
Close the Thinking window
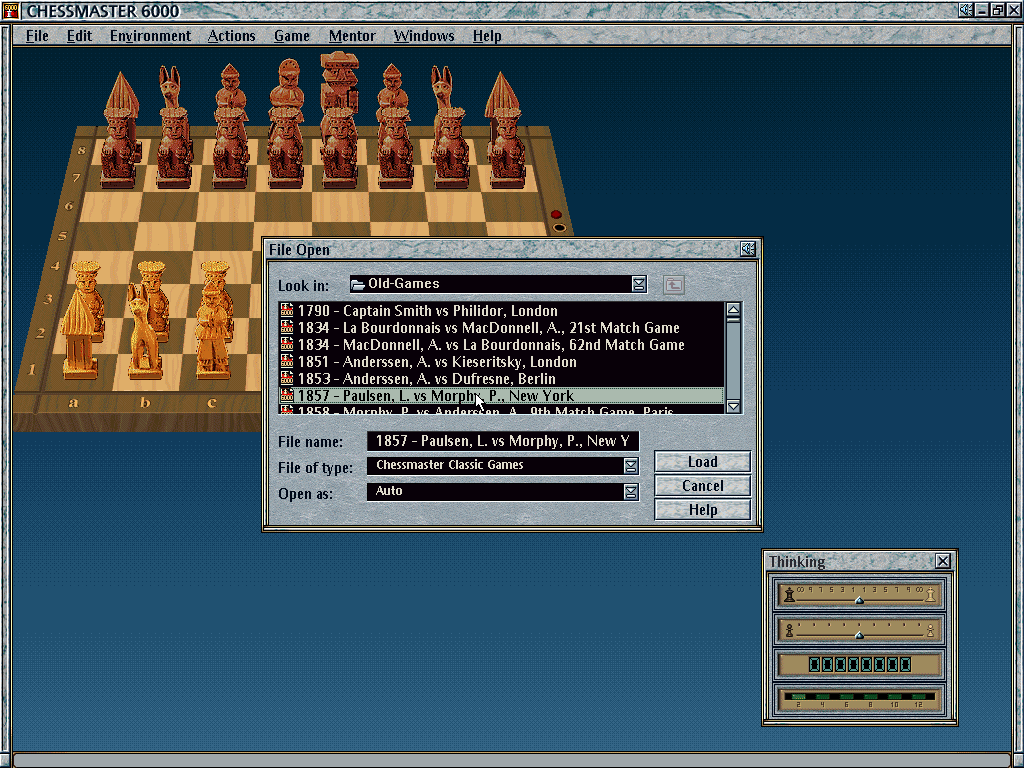pos(943,561)
